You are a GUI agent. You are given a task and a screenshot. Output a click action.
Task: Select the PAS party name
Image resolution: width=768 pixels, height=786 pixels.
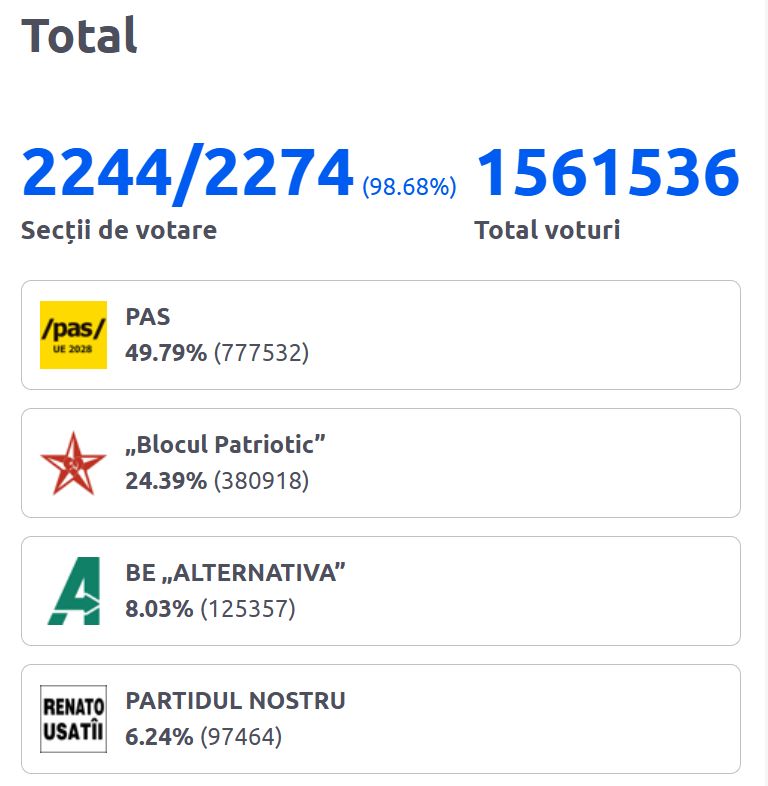[148, 317]
